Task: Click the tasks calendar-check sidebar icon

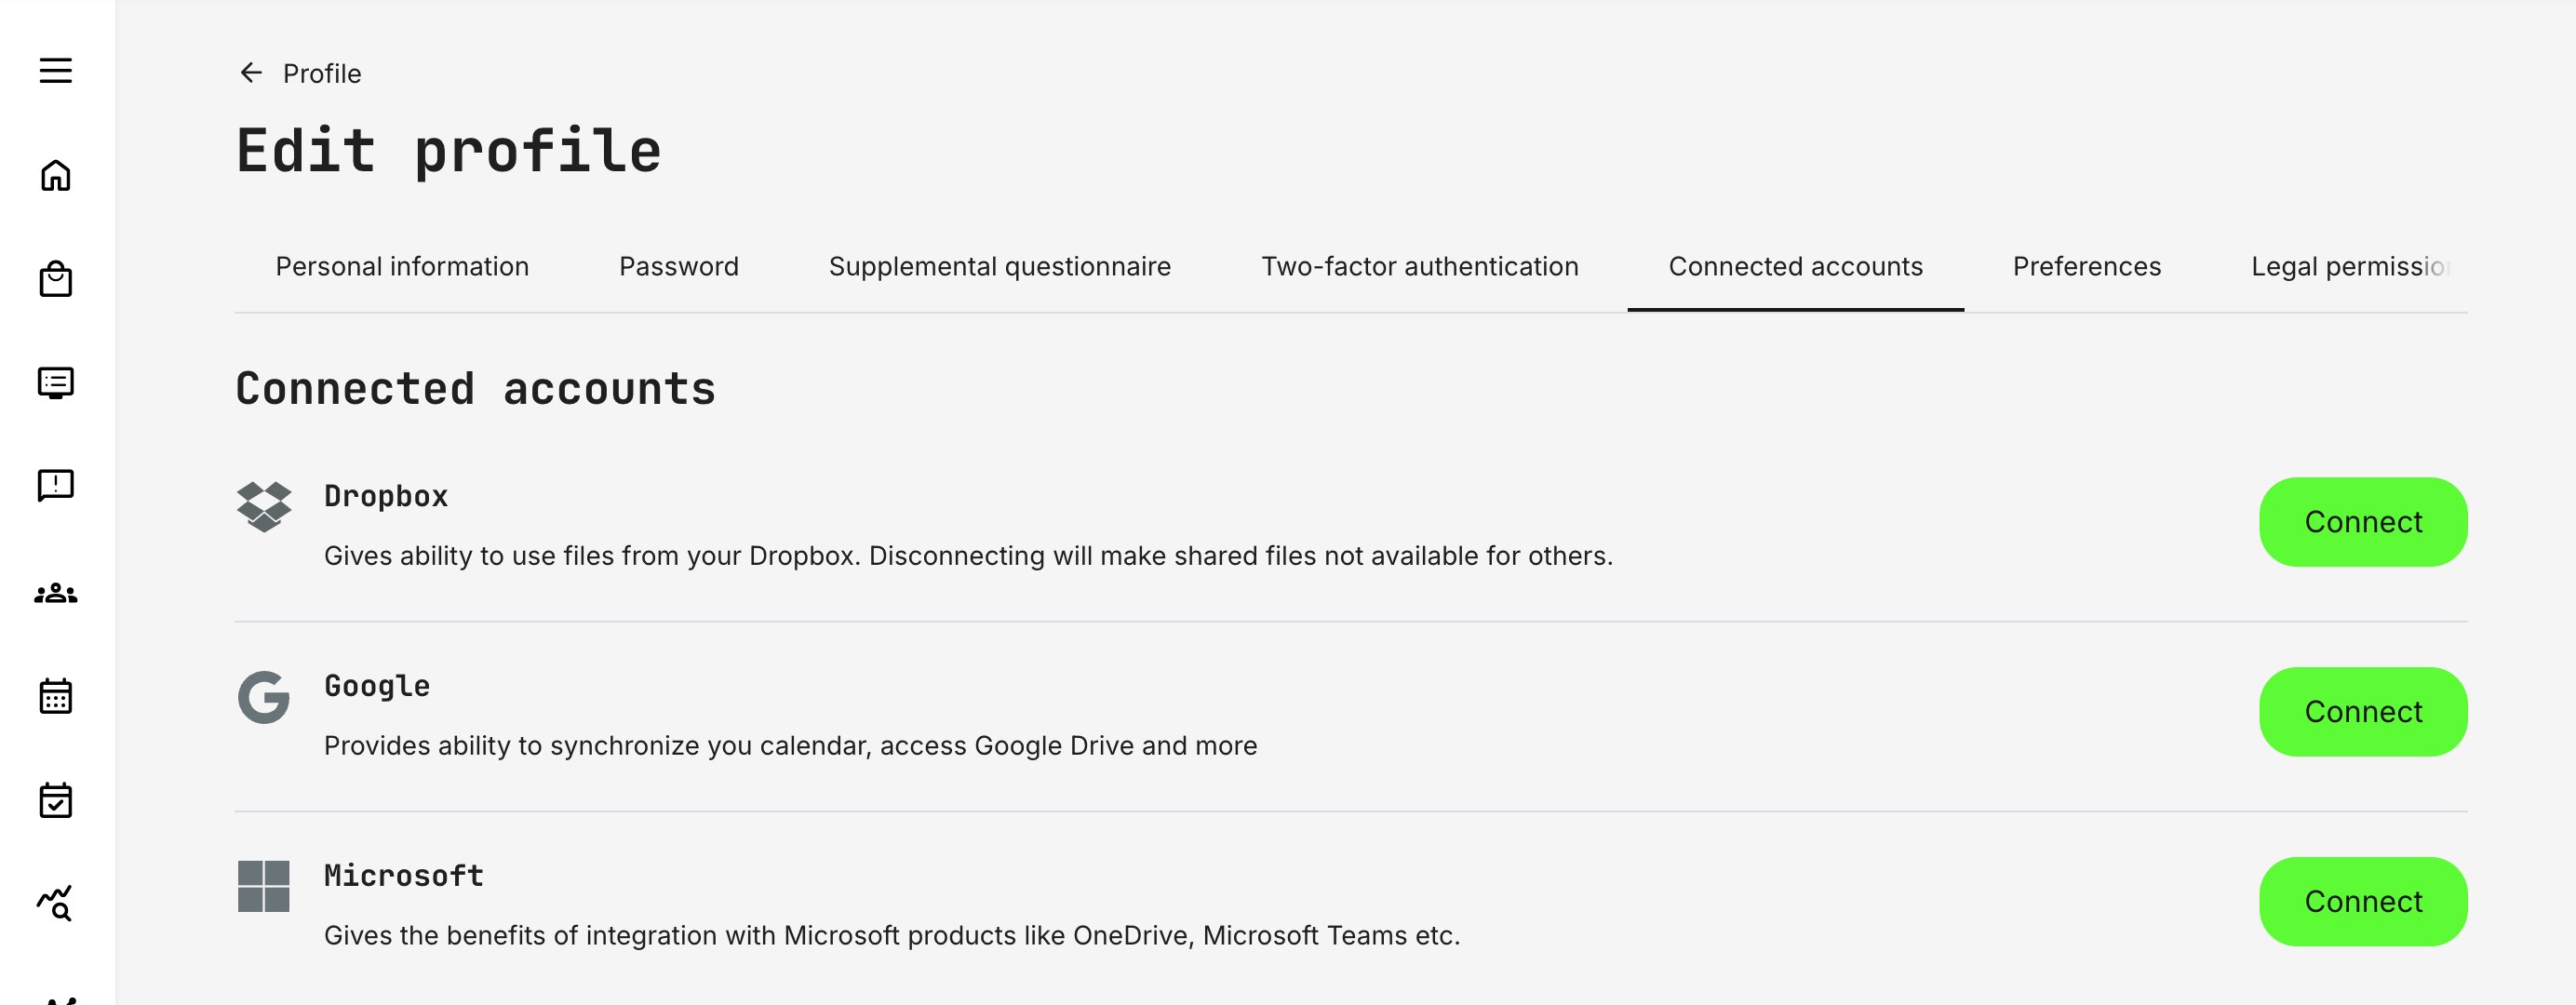Action: pyautogui.click(x=55, y=800)
